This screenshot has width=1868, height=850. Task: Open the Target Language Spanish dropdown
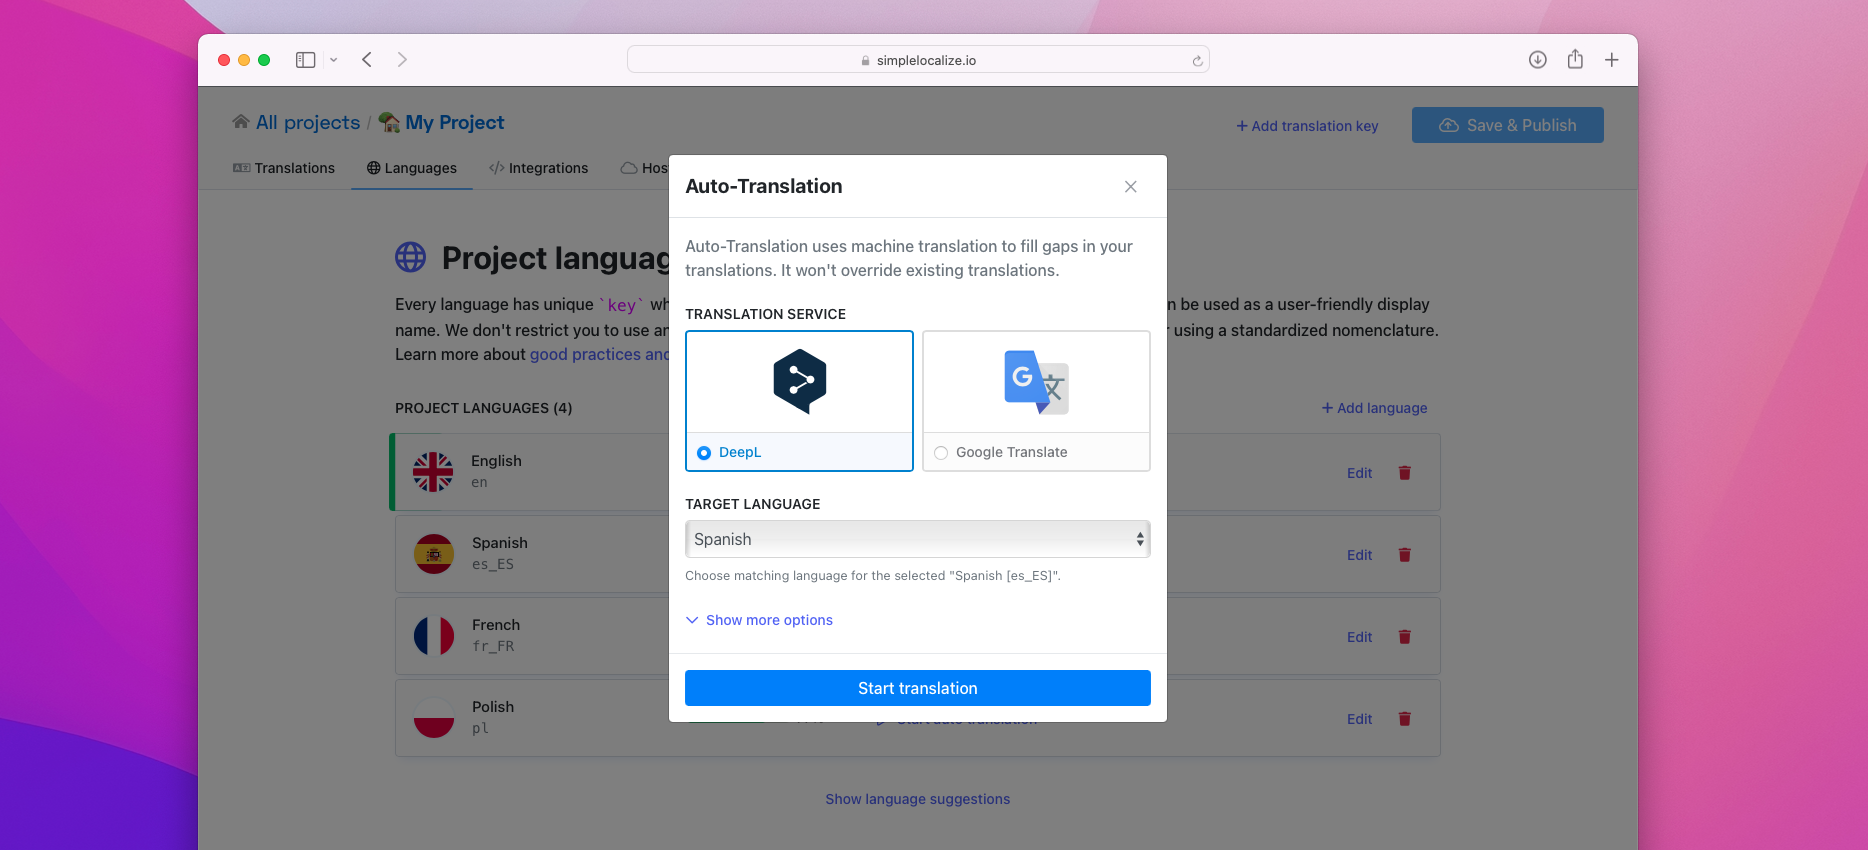click(917, 539)
